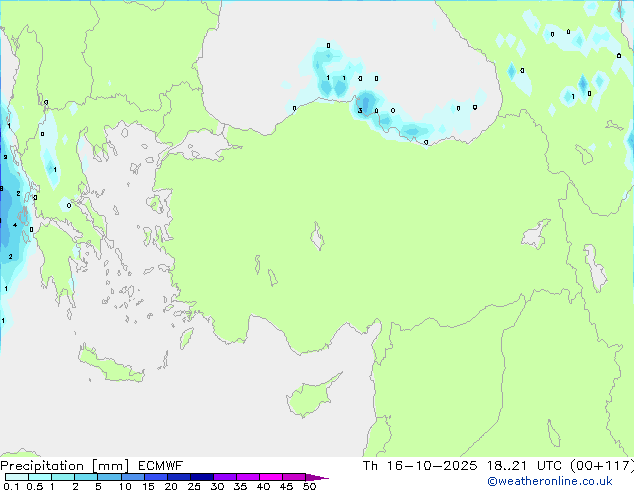Click the legend label '50'
This screenshot has width=634, height=490.
point(309,486)
